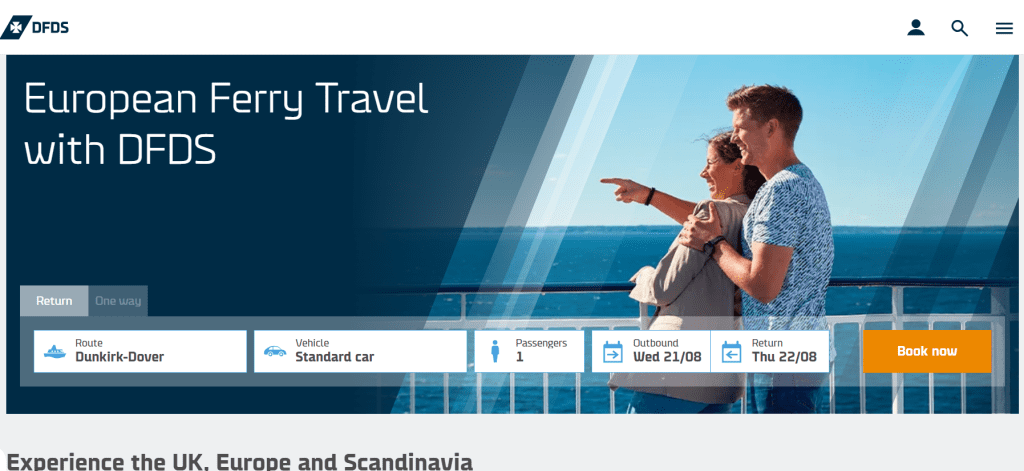The width and height of the screenshot is (1024, 471).
Task: Click the car icon beside Vehicle
Action: tap(275, 351)
